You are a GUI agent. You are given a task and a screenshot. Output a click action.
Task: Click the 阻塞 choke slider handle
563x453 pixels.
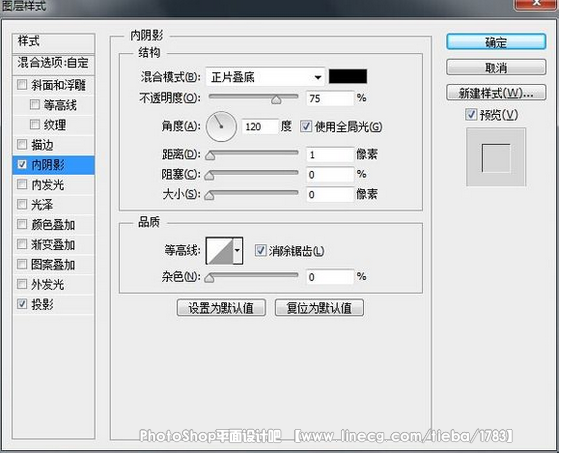210,175
